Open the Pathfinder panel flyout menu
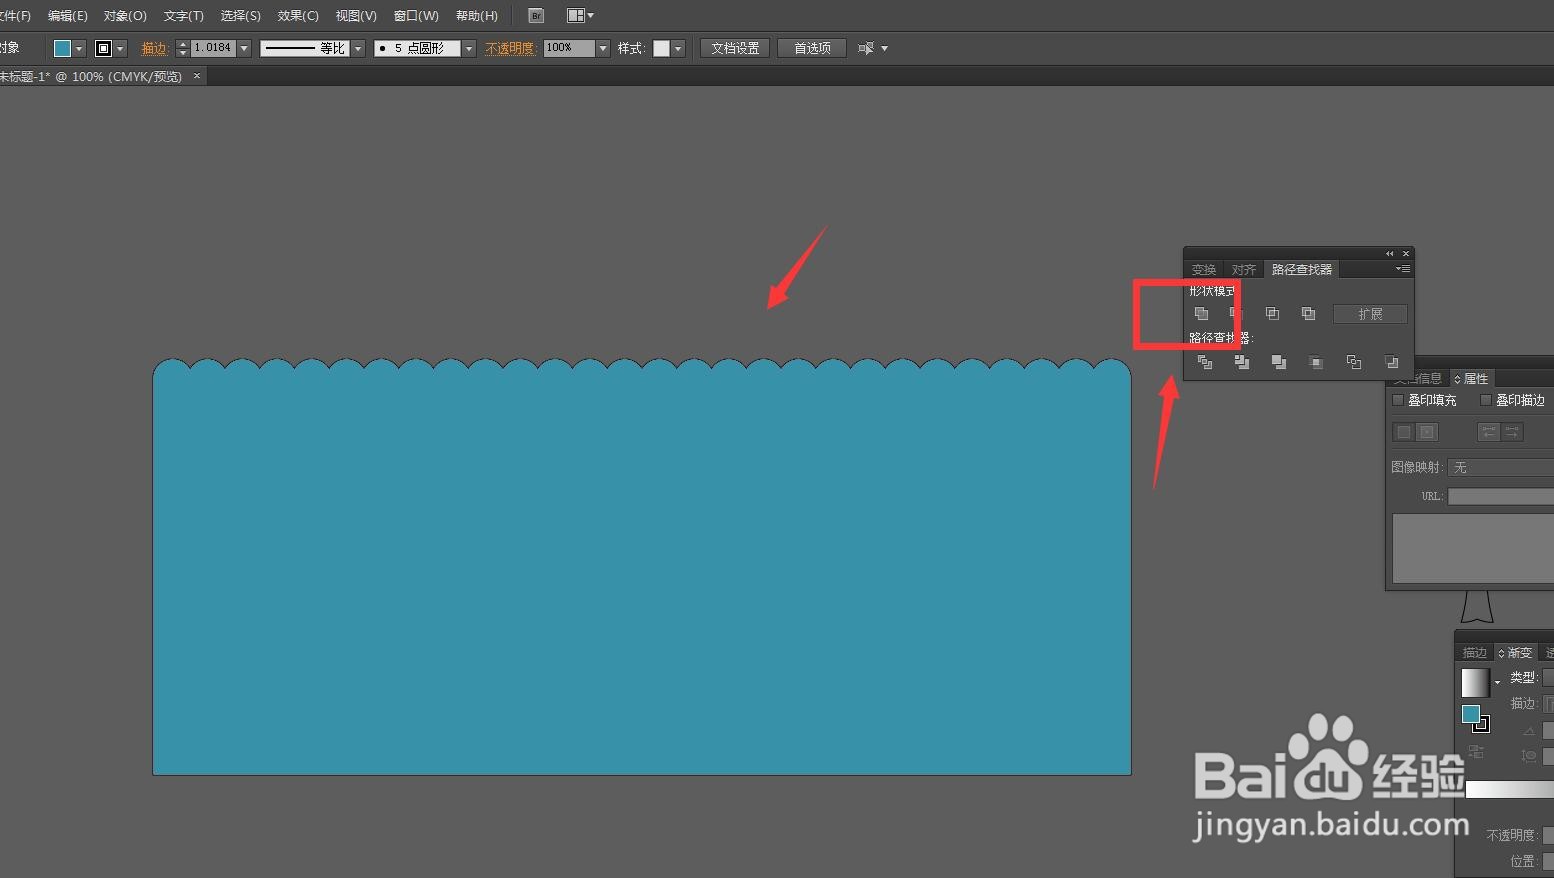 [1403, 269]
